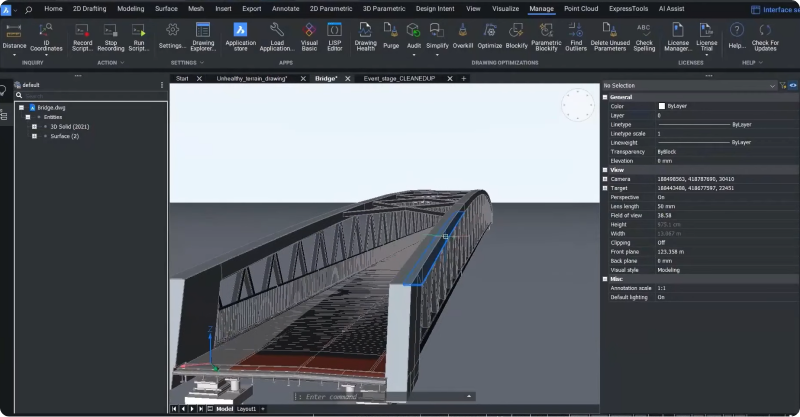Open the Application store

pos(240,31)
